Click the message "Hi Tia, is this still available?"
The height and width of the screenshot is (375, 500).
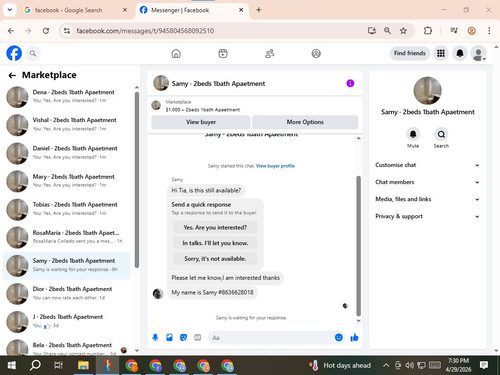pyautogui.click(x=206, y=190)
